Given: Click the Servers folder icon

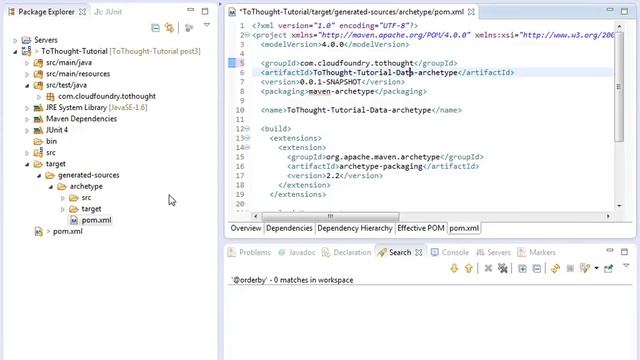Looking at the screenshot, I should coord(26,40).
